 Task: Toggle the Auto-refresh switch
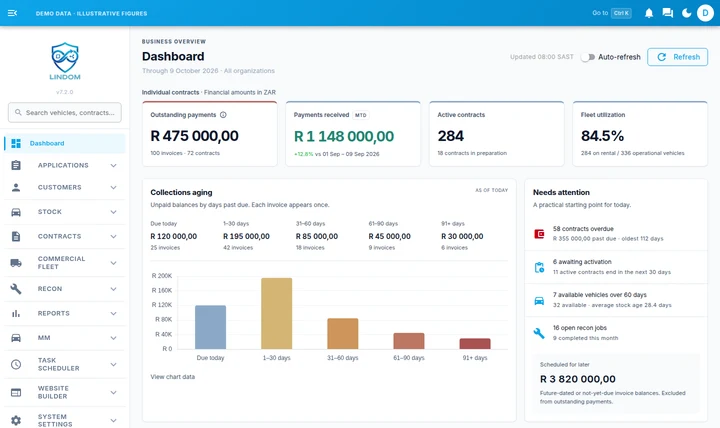click(x=588, y=57)
